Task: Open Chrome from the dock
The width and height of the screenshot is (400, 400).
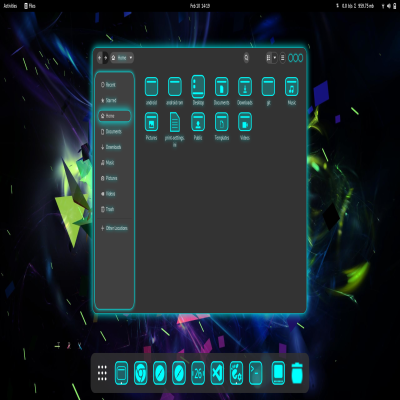Action: point(141,373)
